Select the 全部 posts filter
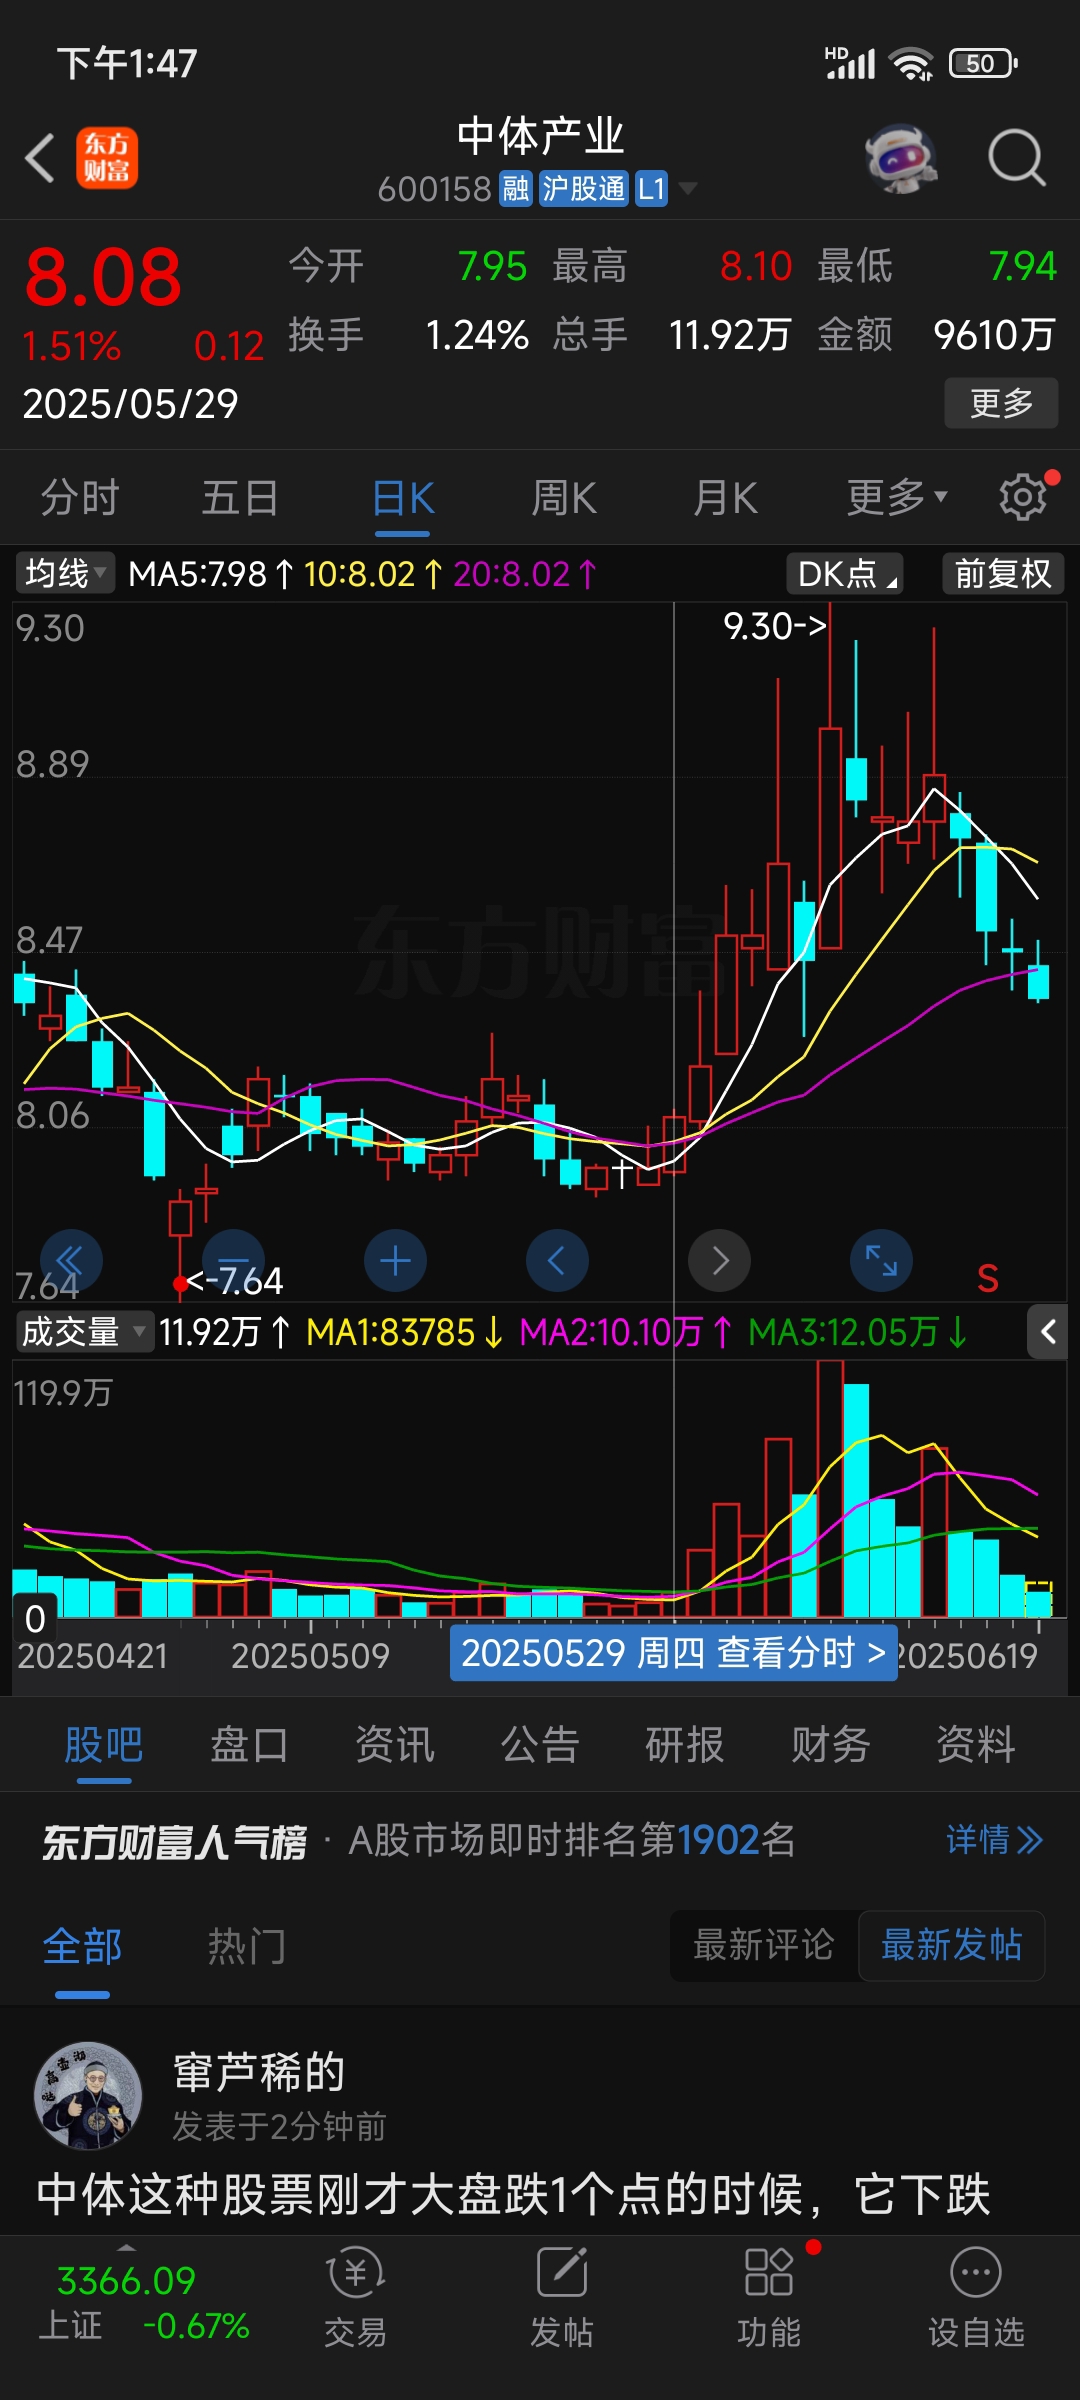Viewport: 1080px width, 2400px height. tap(82, 1946)
